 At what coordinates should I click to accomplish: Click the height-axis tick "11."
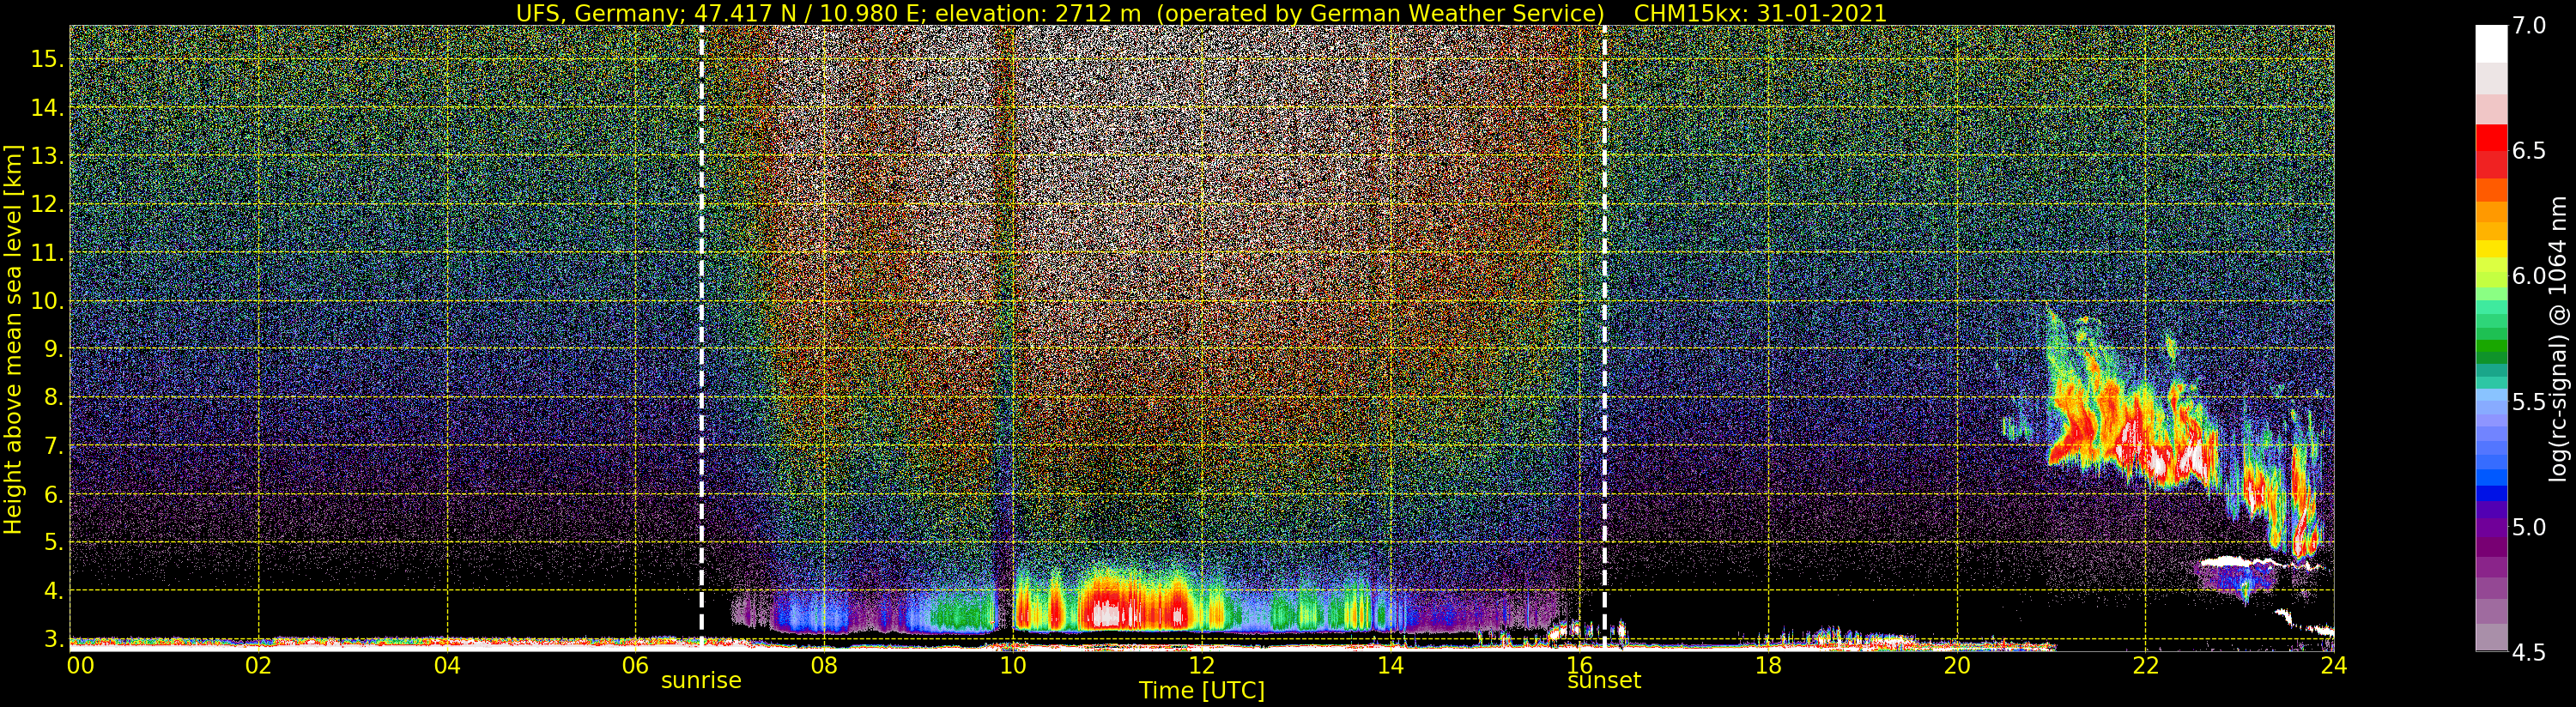[x=46, y=253]
